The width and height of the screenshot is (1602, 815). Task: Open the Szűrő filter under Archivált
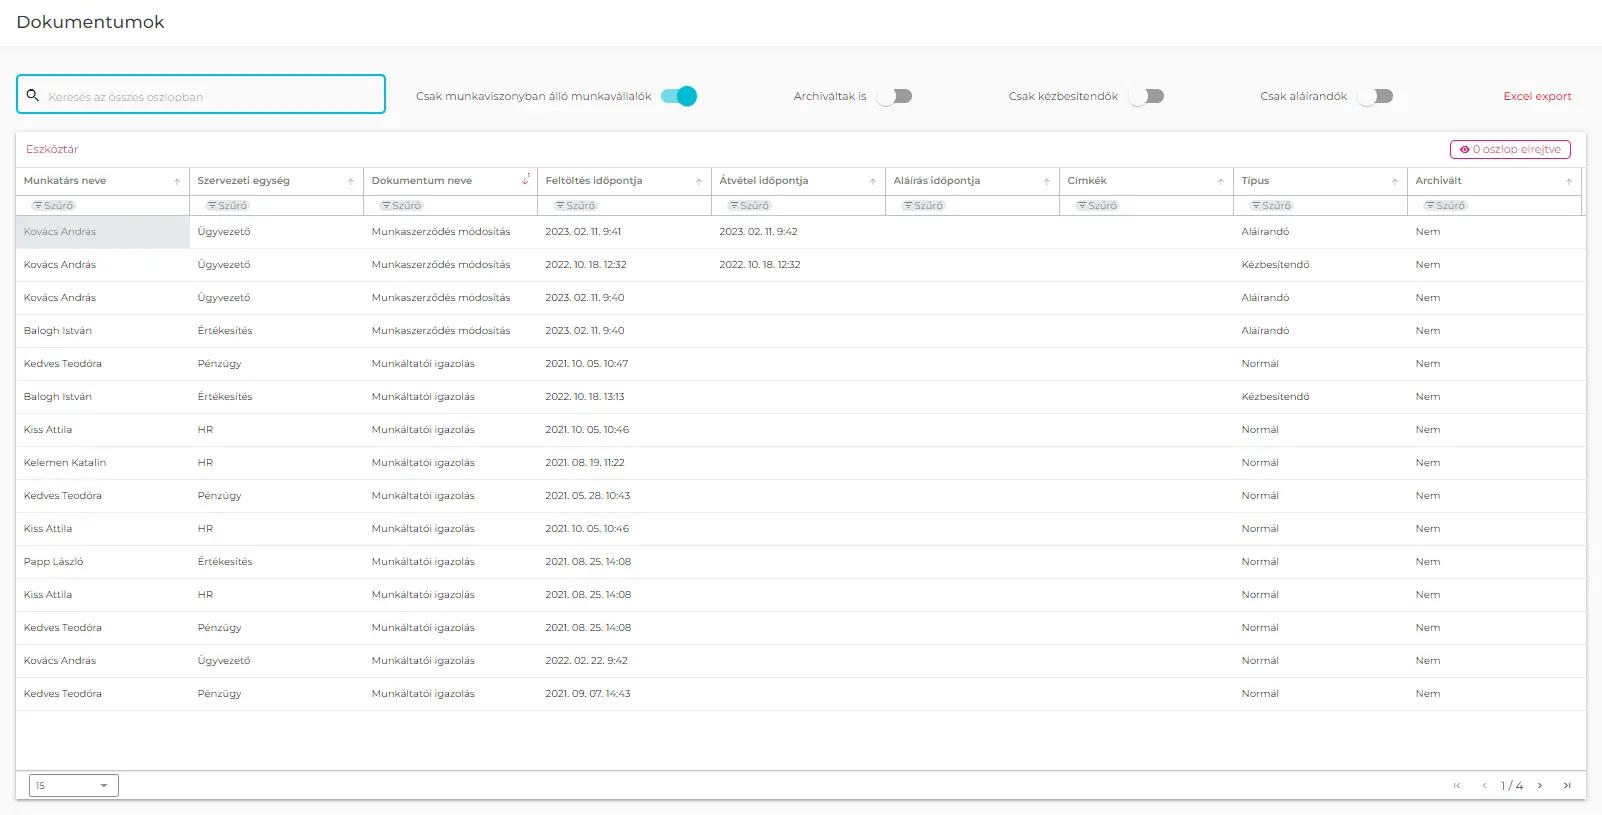(x=1444, y=206)
